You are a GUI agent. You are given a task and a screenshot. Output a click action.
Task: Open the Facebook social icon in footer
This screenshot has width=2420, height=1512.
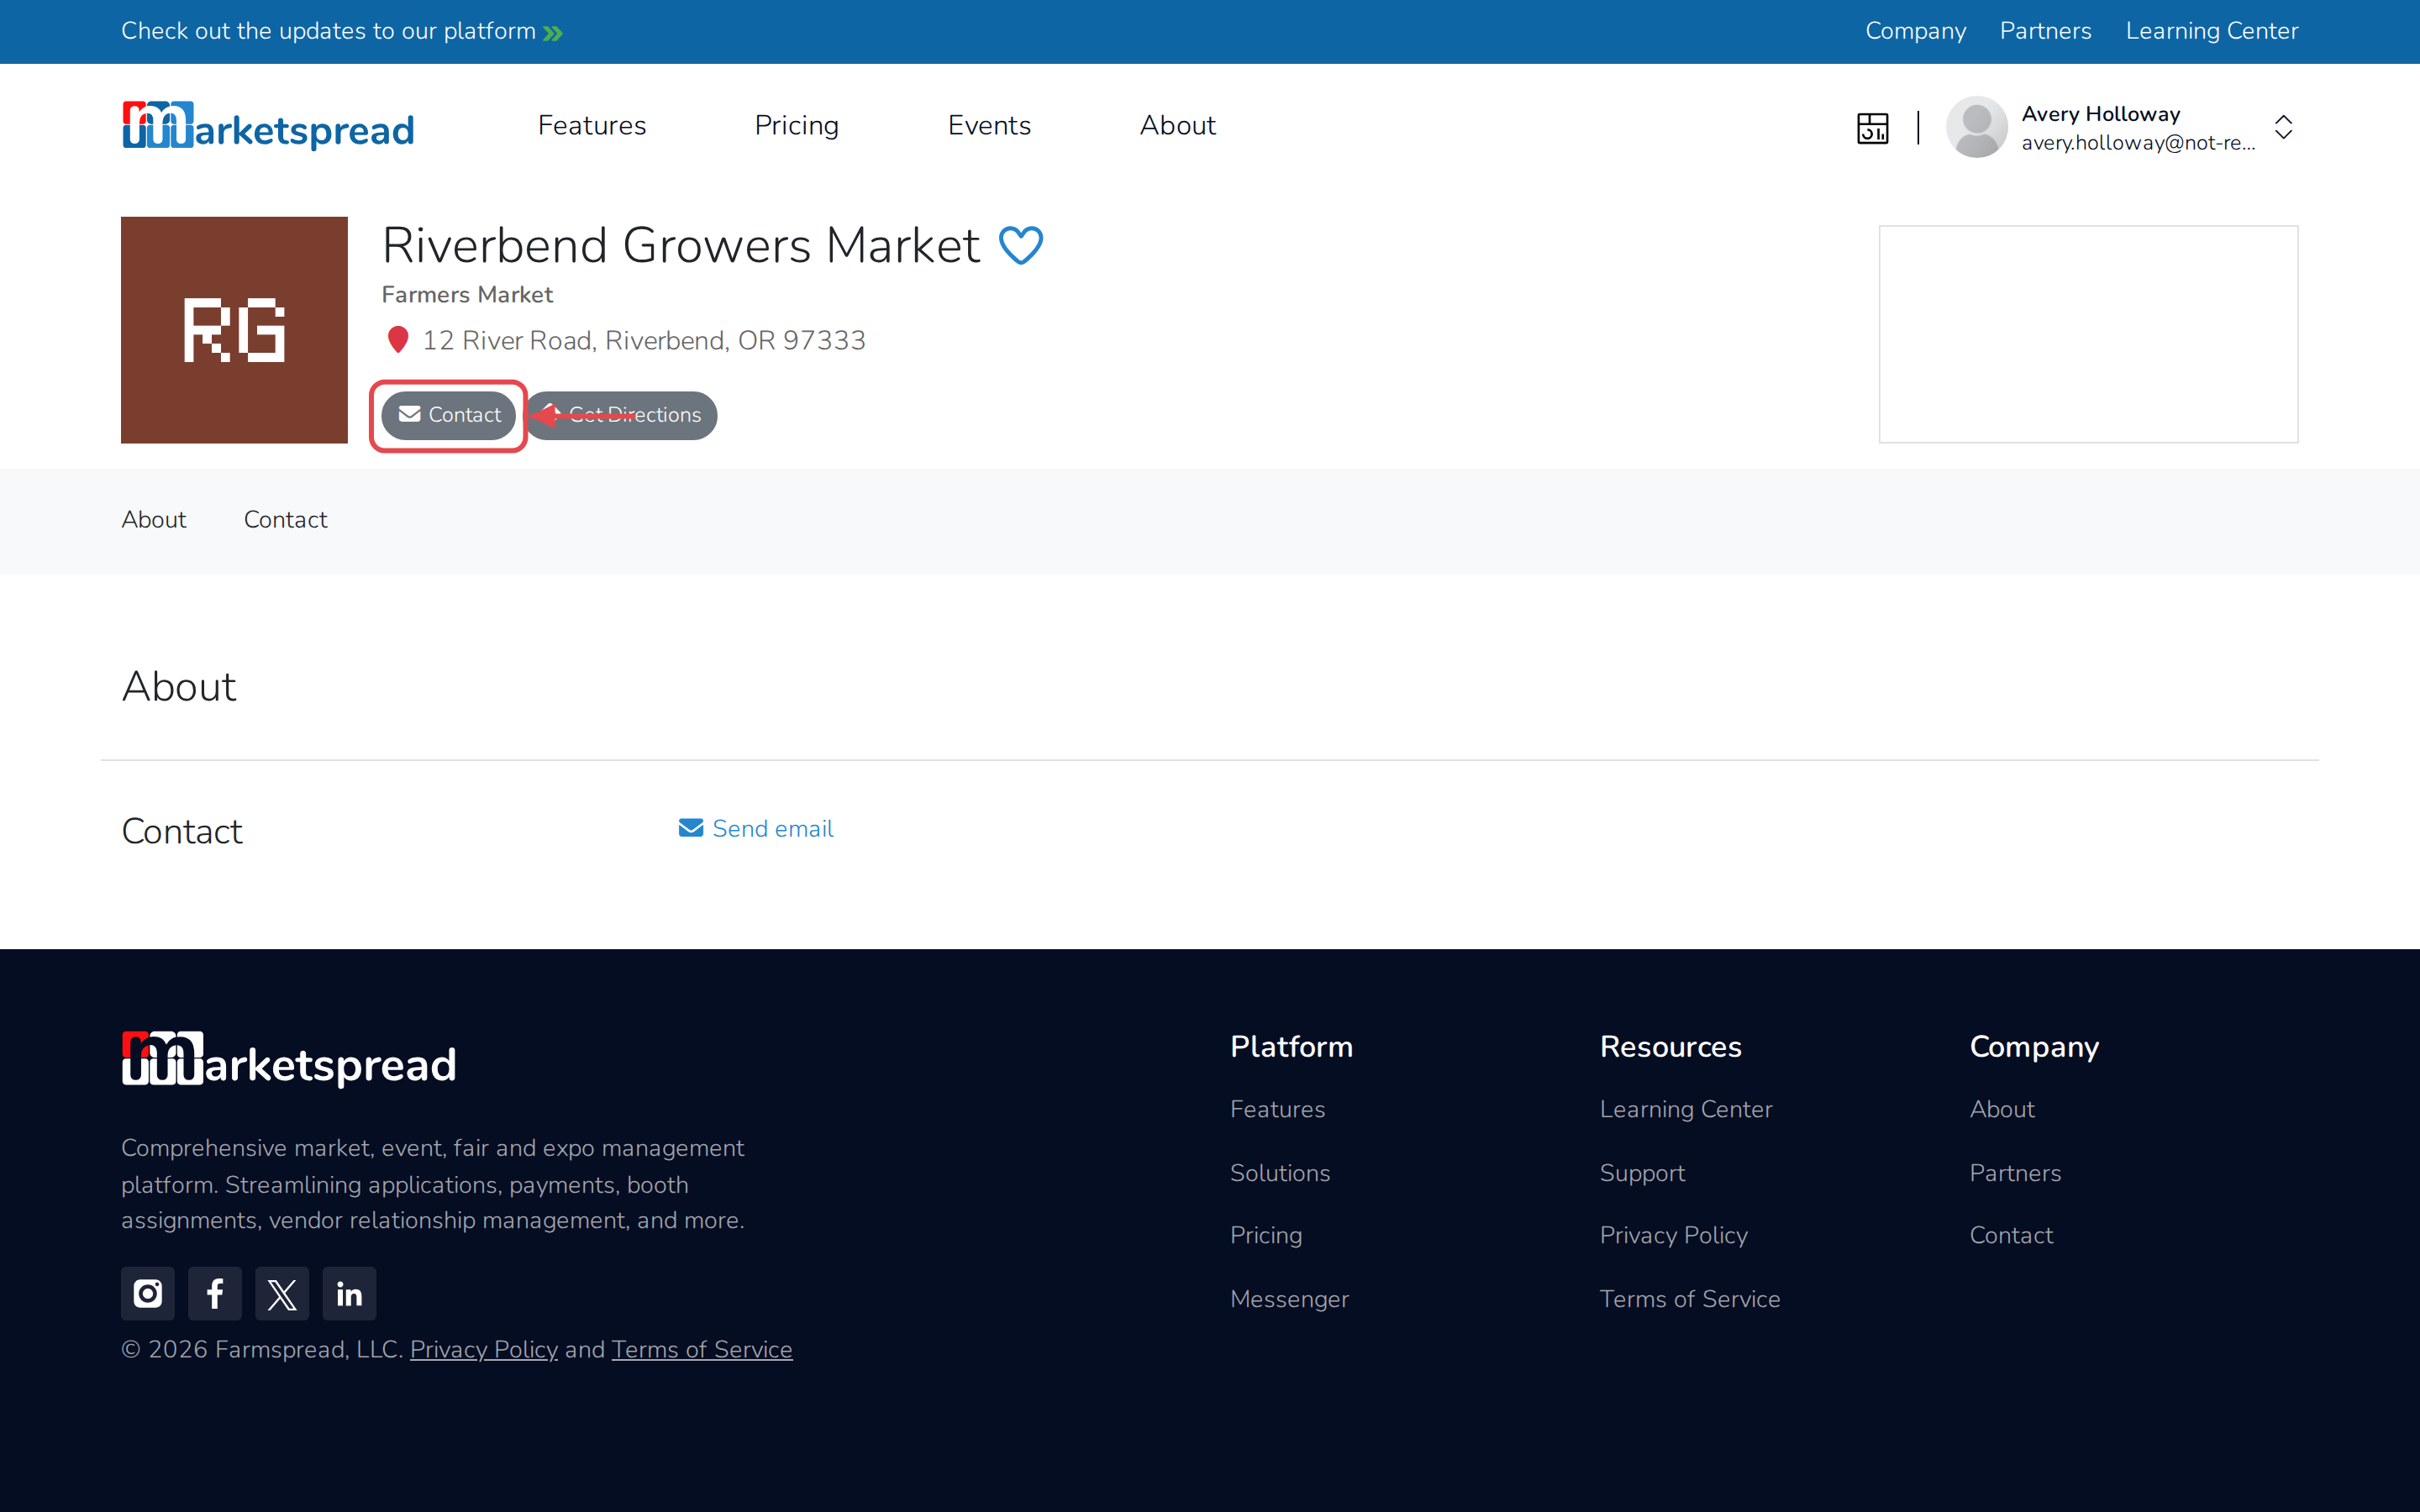[x=215, y=1293]
